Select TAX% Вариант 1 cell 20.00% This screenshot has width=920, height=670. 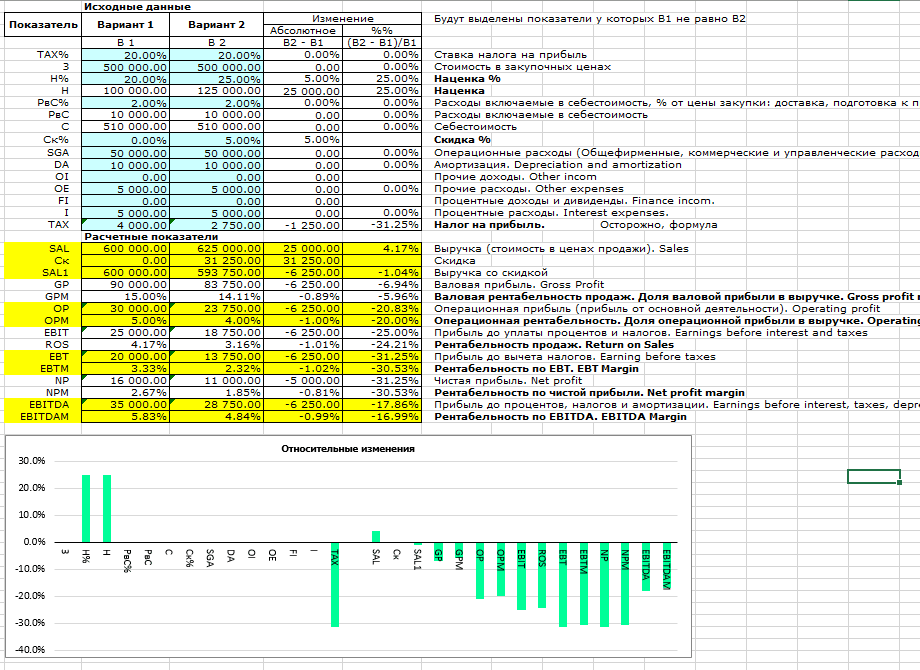(126, 55)
